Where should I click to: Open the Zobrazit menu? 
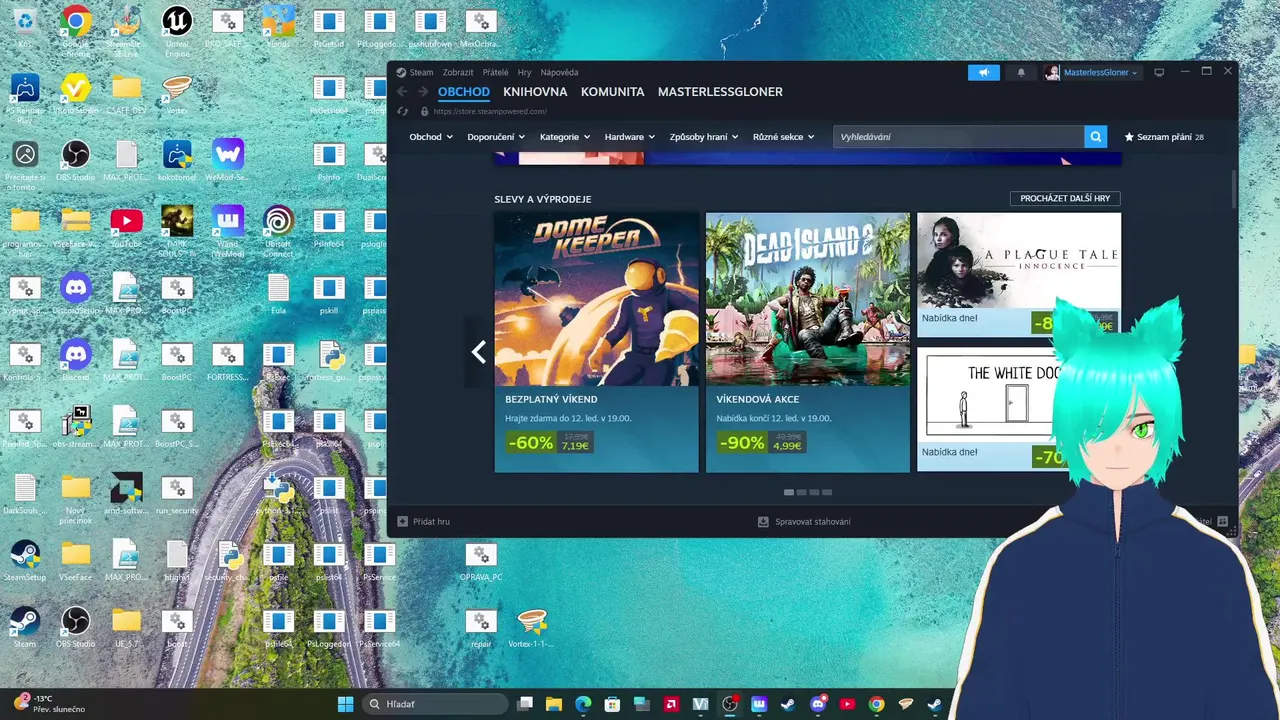(458, 72)
